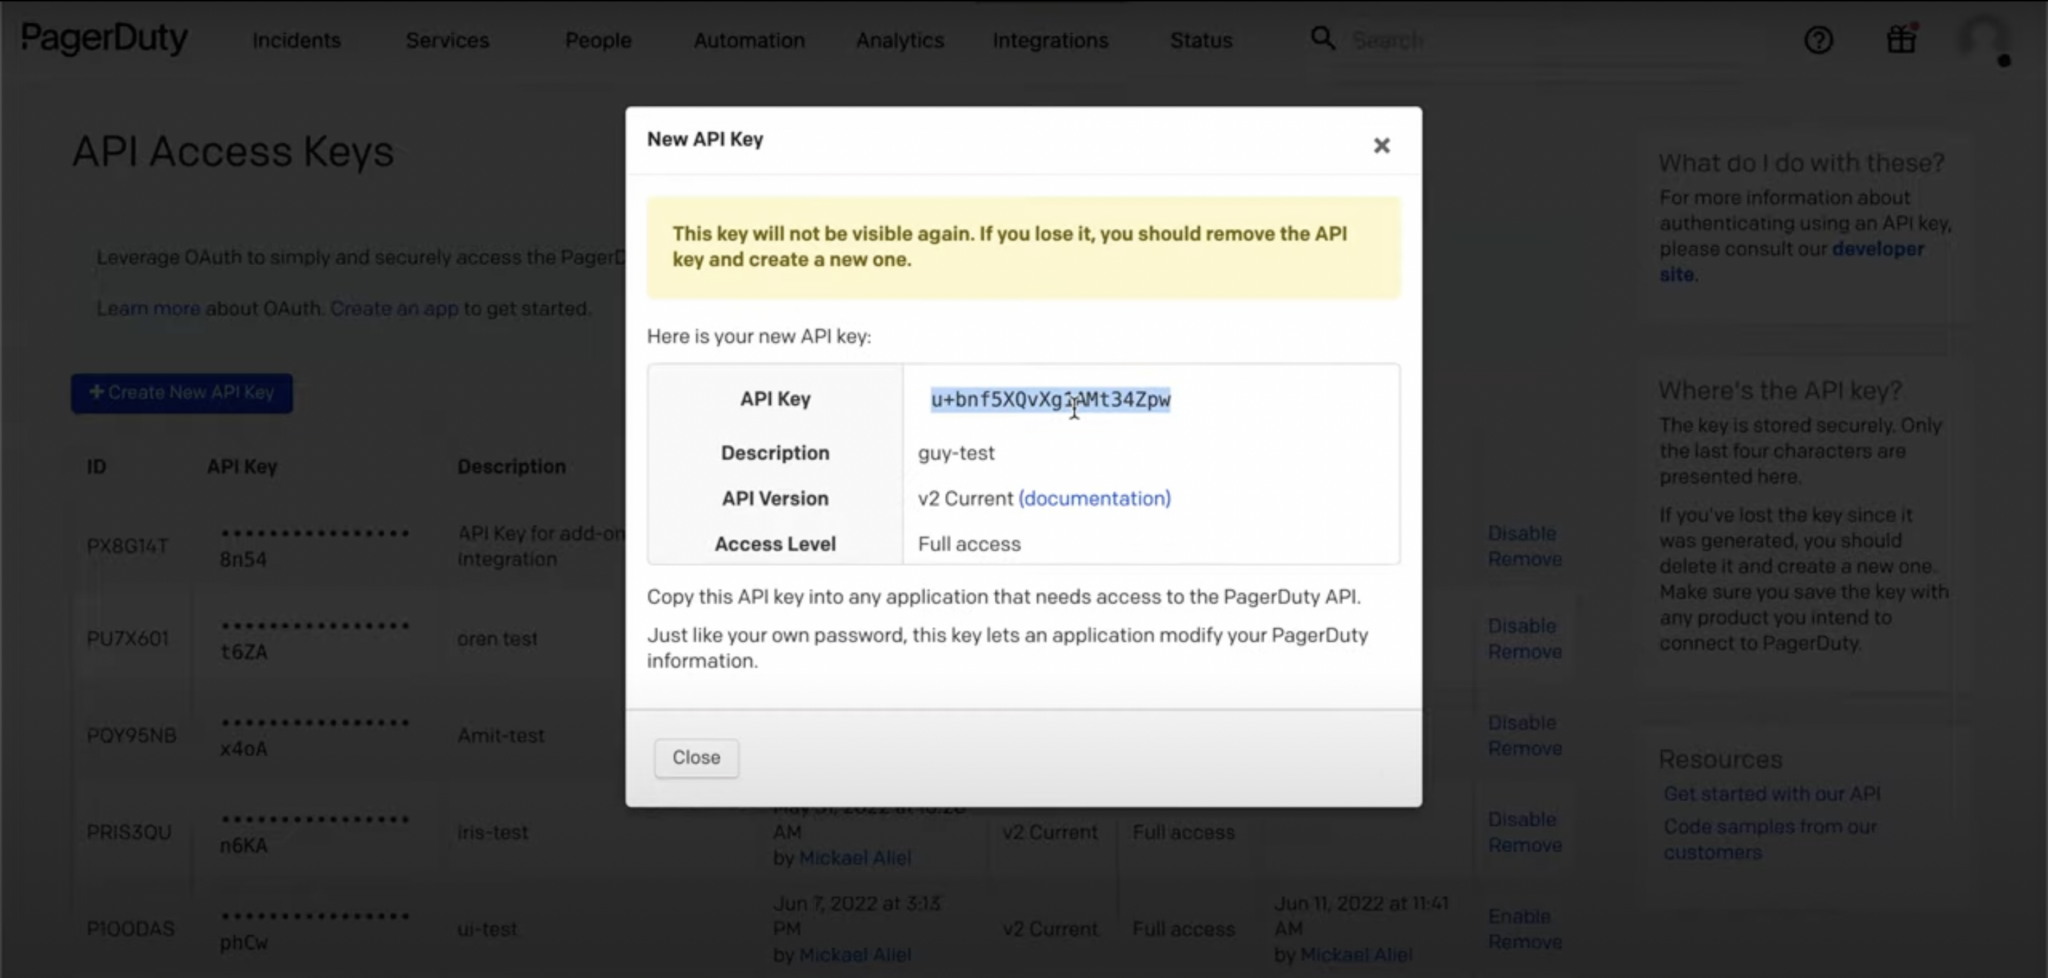2048x978 pixels.
Task: Click the search magnifier icon
Action: (1322, 39)
